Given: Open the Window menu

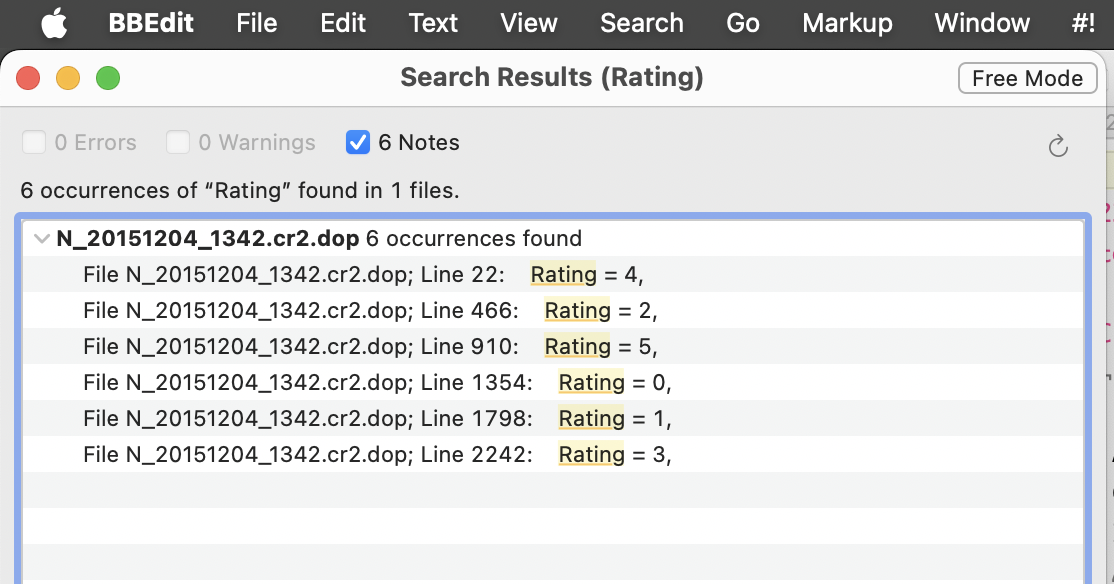Looking at the screenshot, I should 982,23.
